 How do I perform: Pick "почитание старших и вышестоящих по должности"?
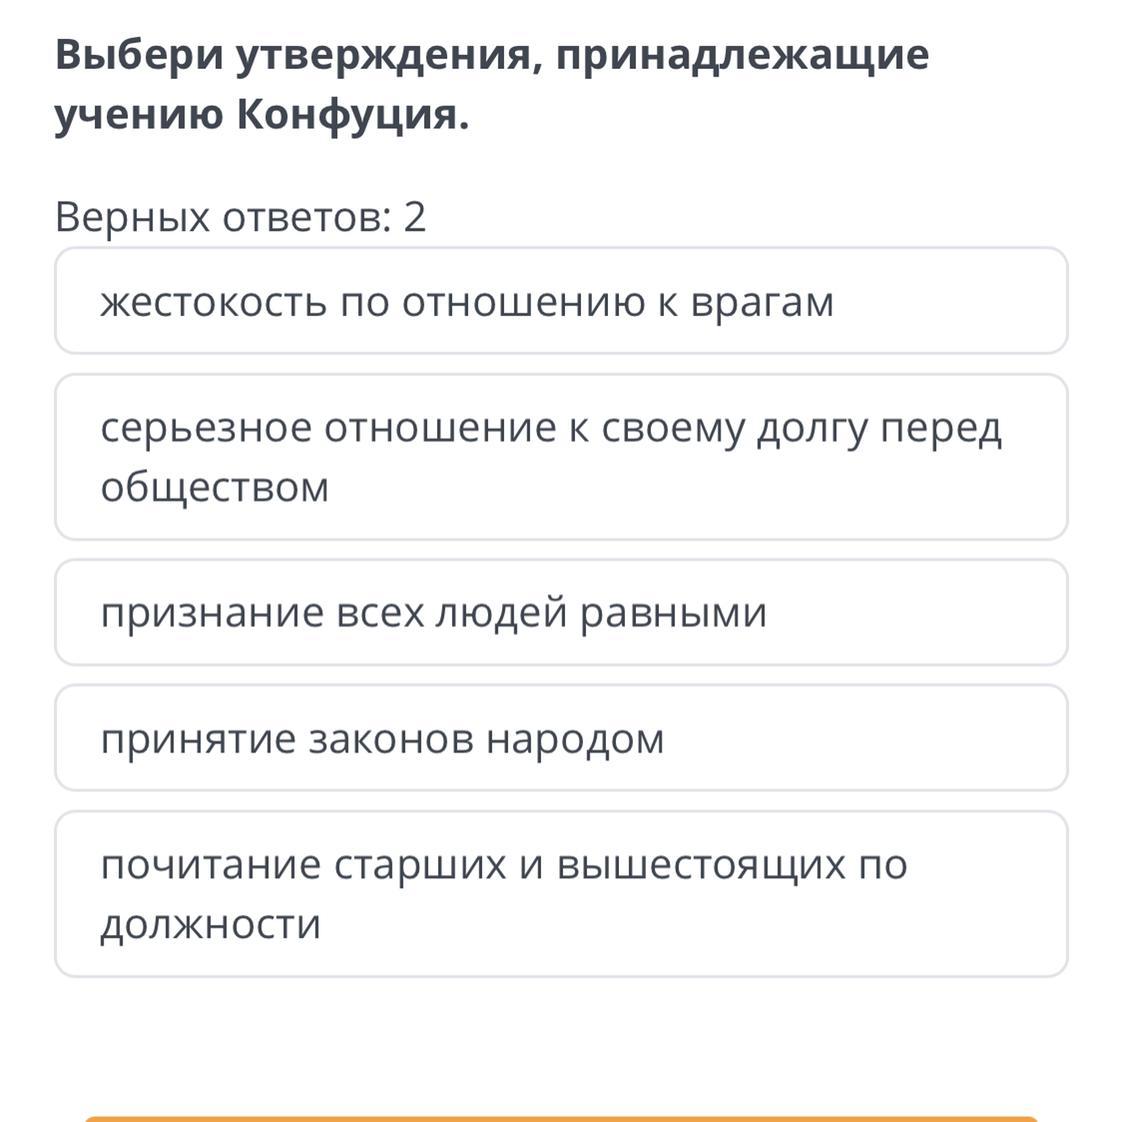coord(560,894)
